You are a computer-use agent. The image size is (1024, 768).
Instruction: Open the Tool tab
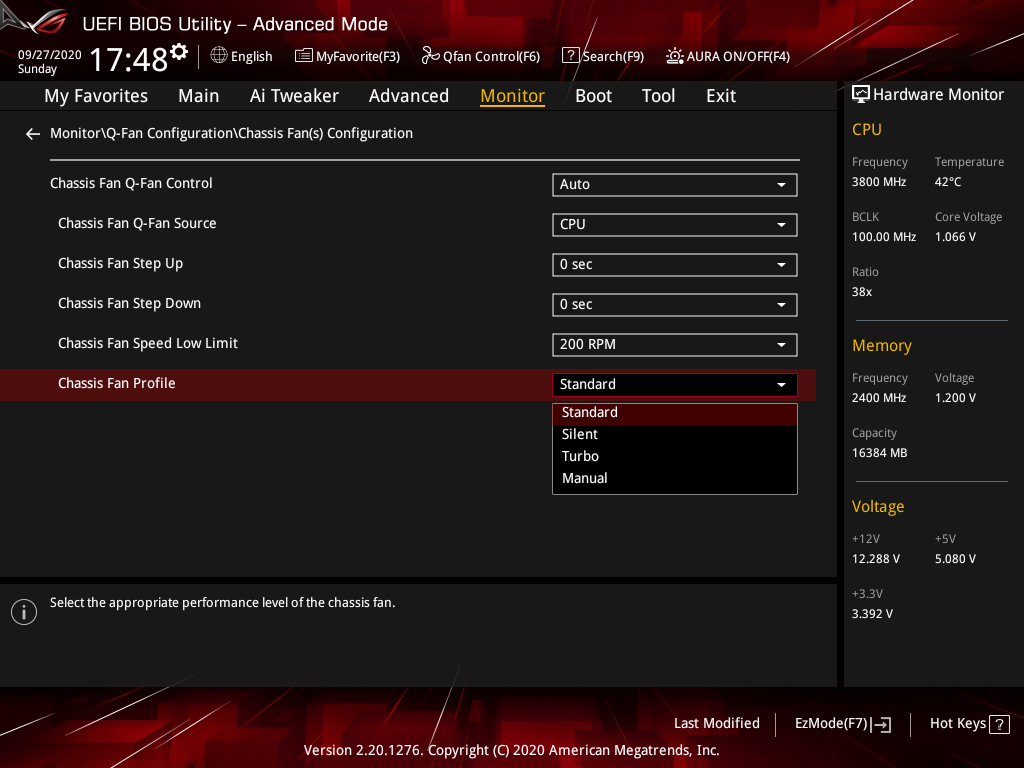(658, 96)
